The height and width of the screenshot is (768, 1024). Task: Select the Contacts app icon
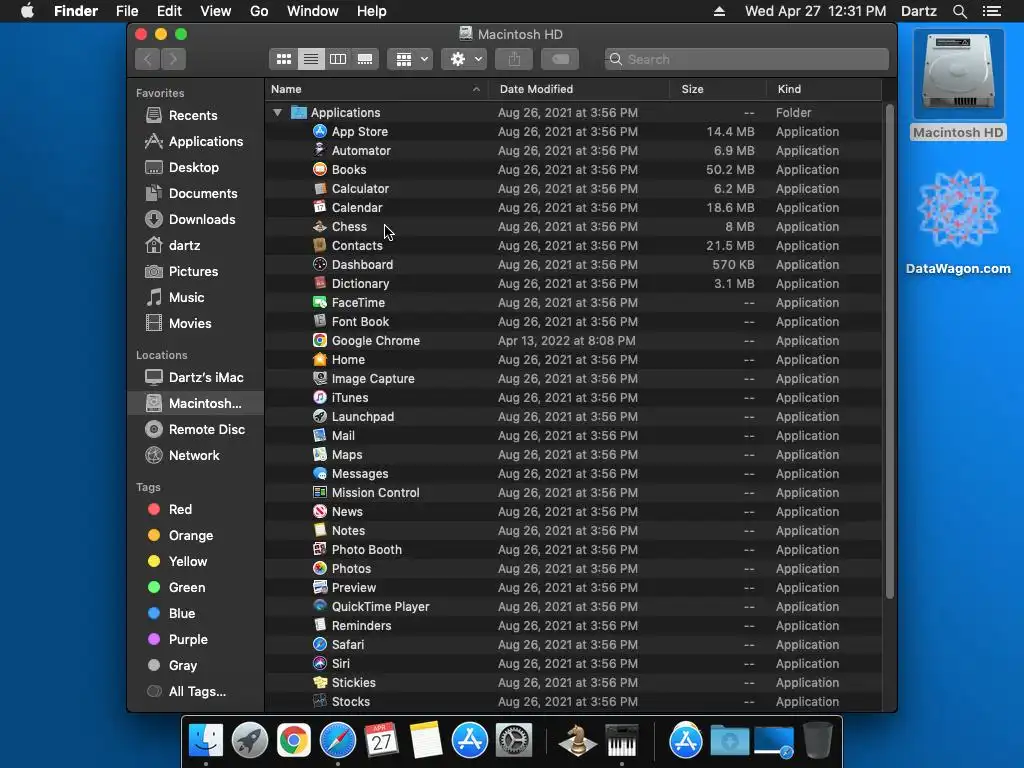319,246
